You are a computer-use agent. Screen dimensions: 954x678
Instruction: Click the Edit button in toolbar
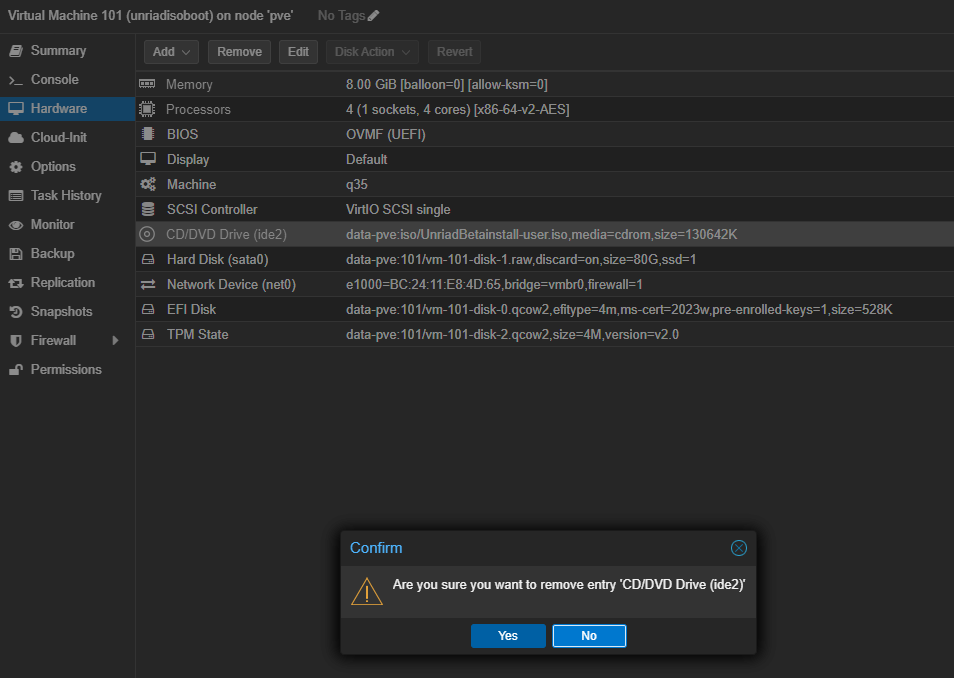(x=298, y=52)
